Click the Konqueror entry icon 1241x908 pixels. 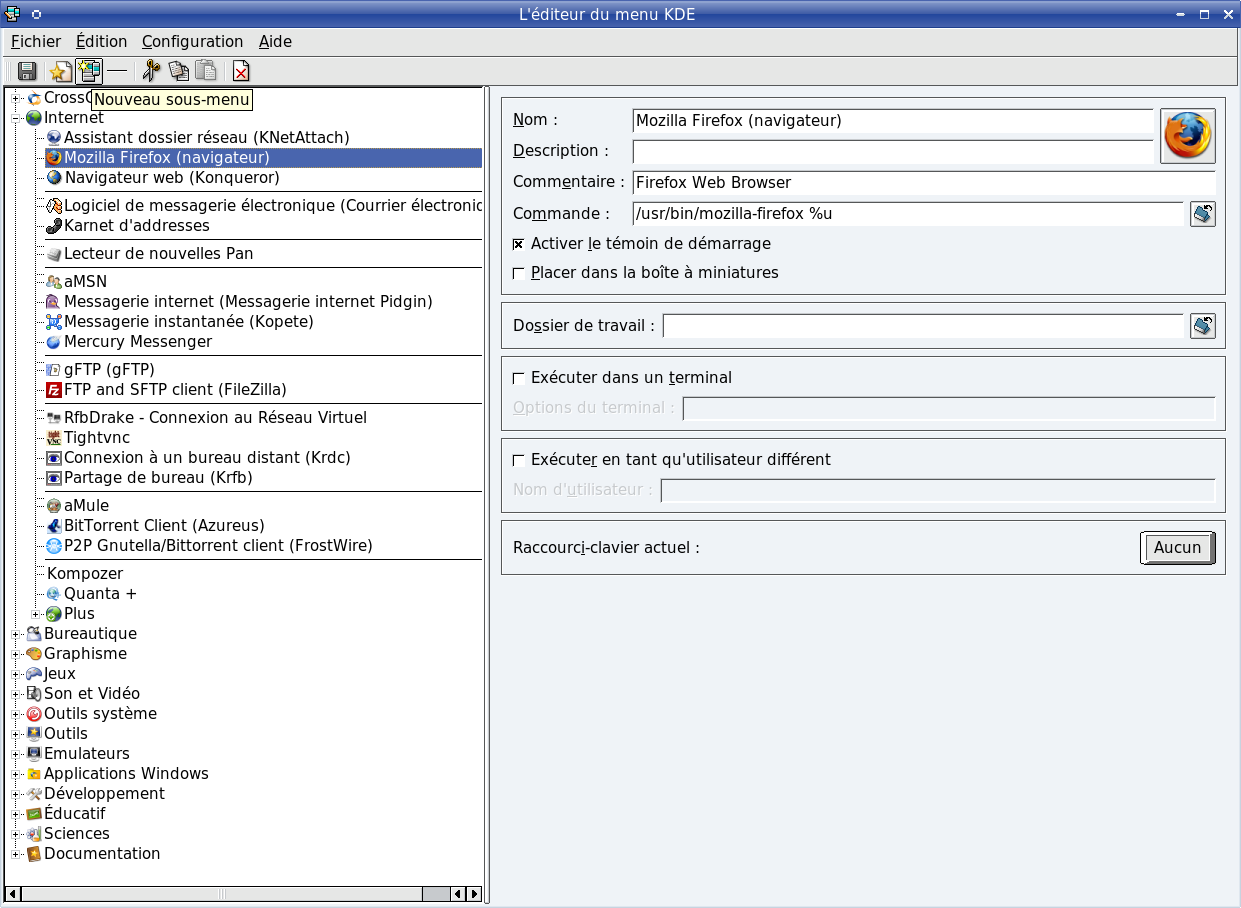click(x=54, y=177)
